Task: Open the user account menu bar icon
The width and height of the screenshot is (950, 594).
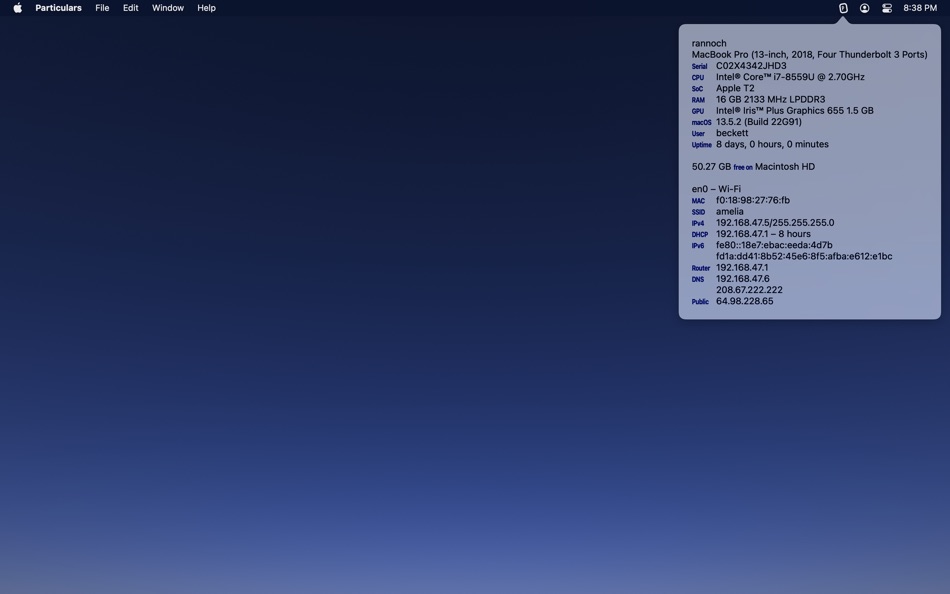Action: point(865,8)
